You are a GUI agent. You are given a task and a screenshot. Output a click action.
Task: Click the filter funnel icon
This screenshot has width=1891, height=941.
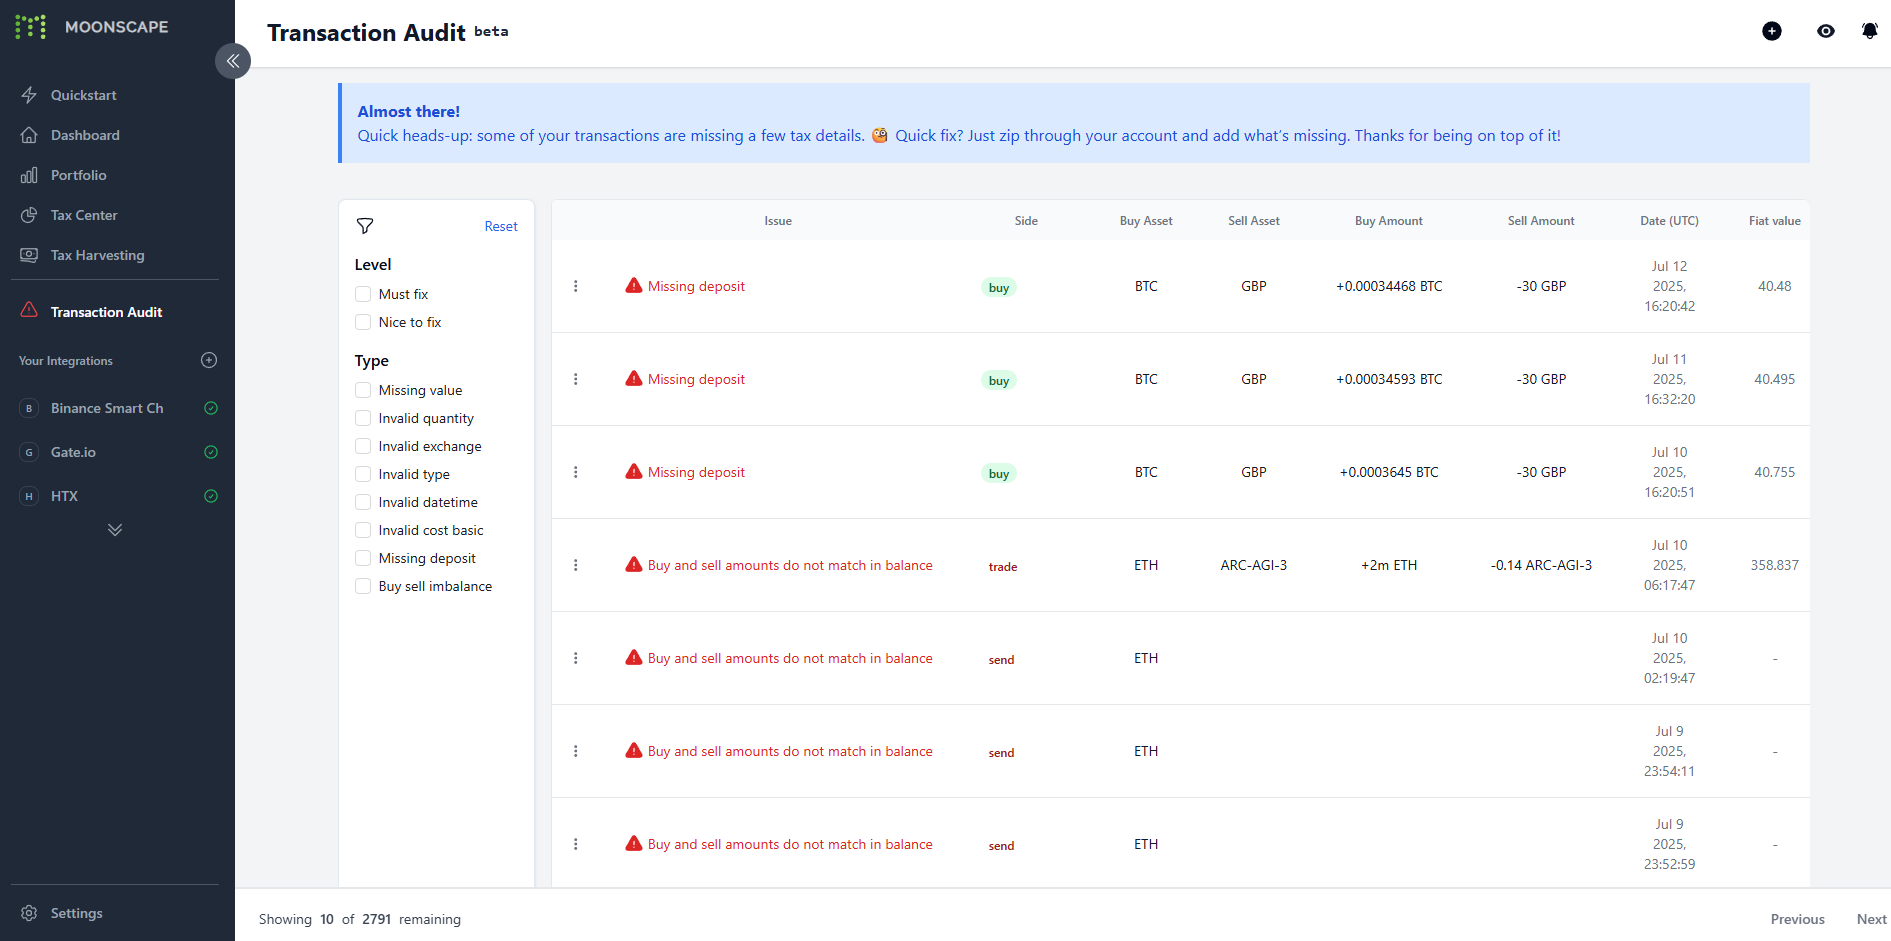365,226
